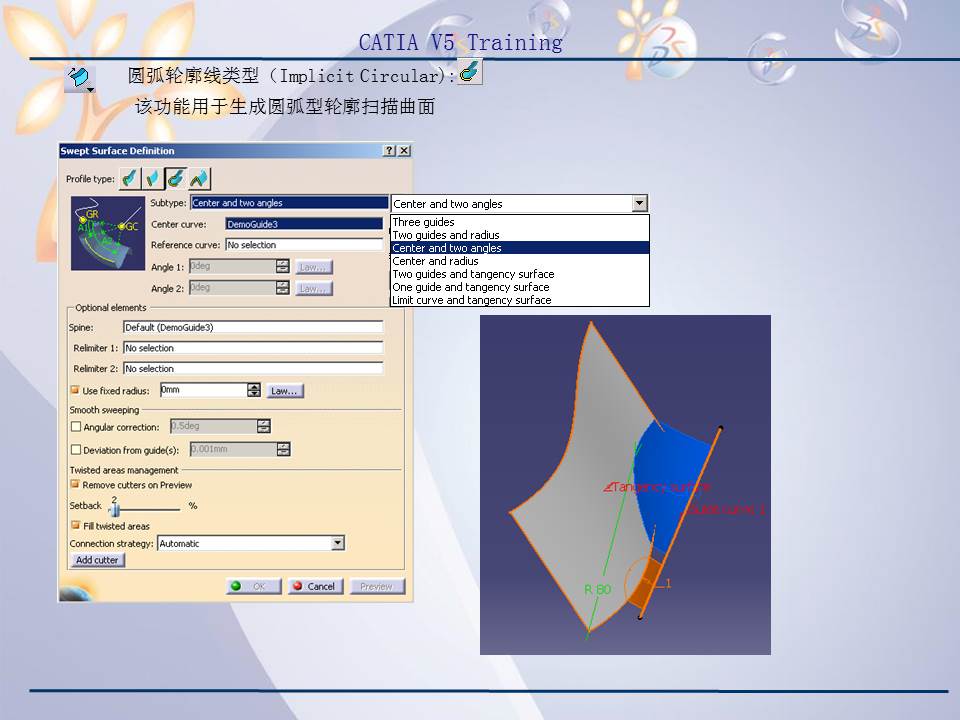Click the sweep tool icon beside Implicit Circular text
960x720 pixels.
[468, 71]
